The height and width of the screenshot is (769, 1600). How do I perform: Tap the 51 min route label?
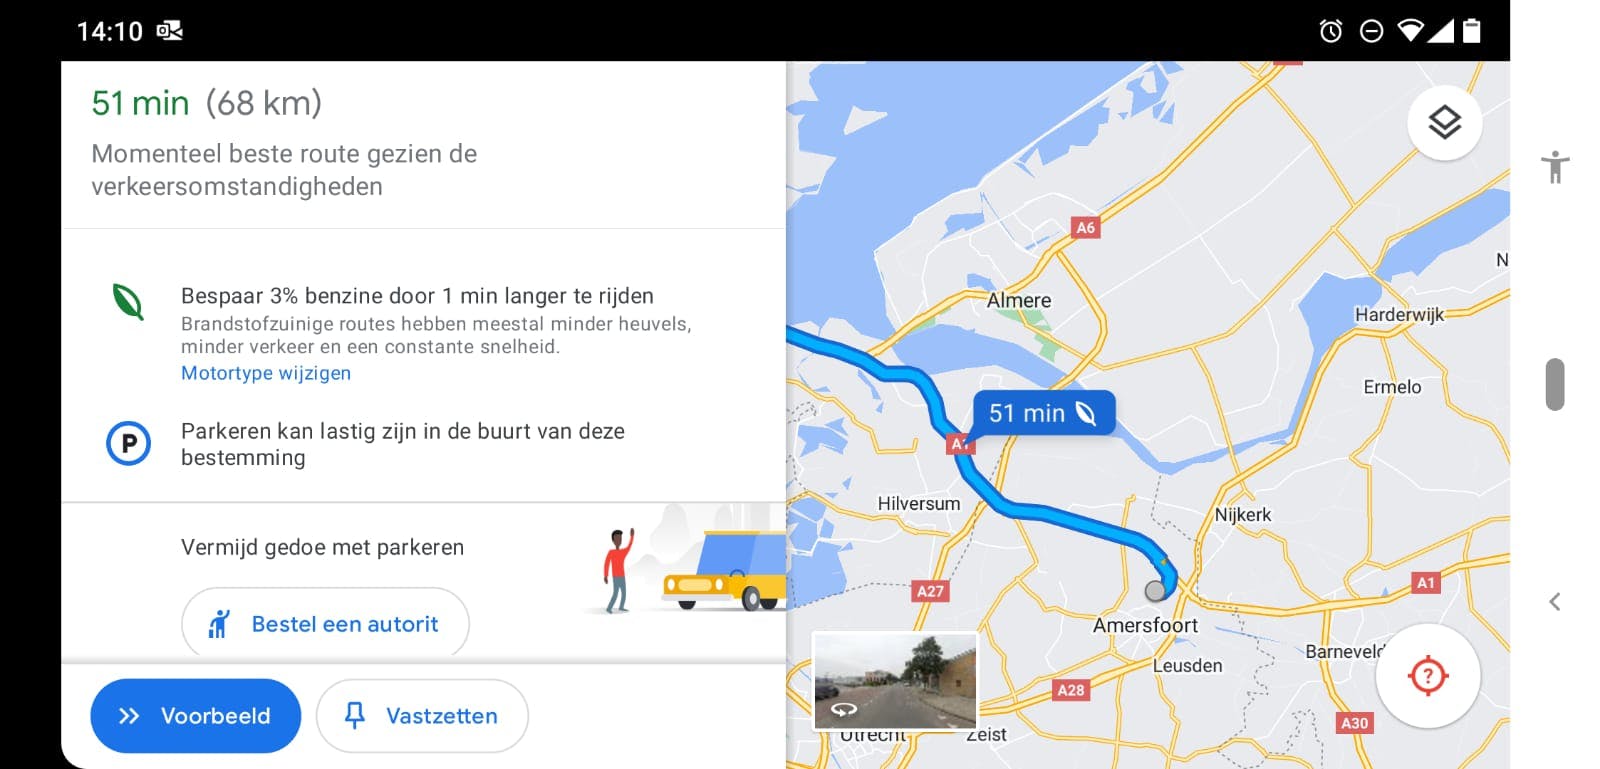click(x=1044, y=413)
